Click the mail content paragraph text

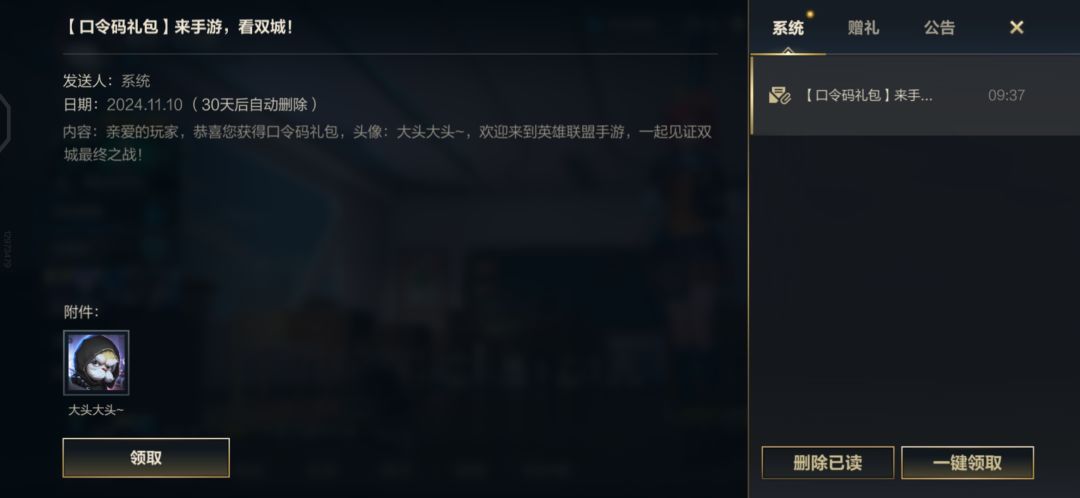(387, 143)
